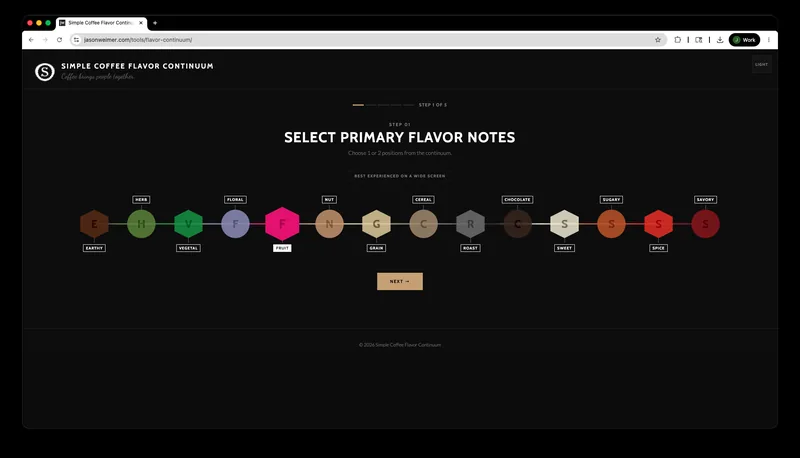Viewport: 800px width, 458px height.
Task: Click the VEGETAL label tag
Action: click(188, 248)
